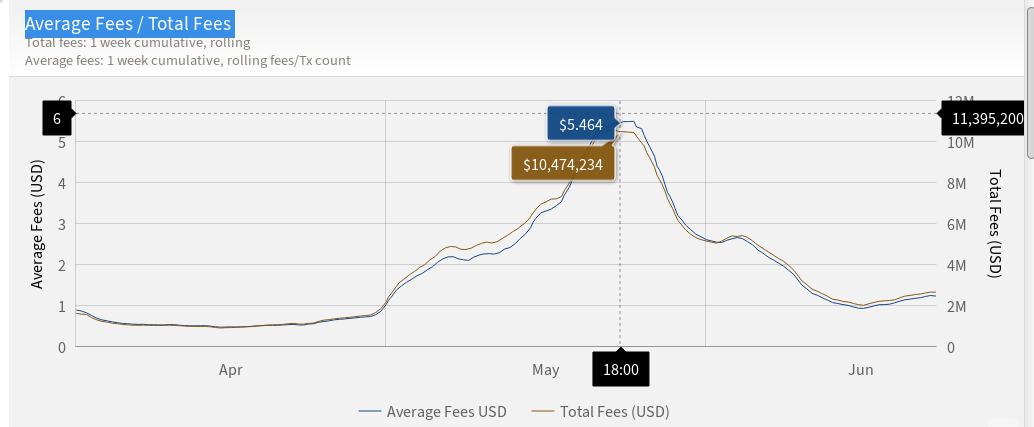Click the vertical Average Fees (USD) axis title
Image resolution: width=1034 pixels, height=427 pixels.
[38, 224]
